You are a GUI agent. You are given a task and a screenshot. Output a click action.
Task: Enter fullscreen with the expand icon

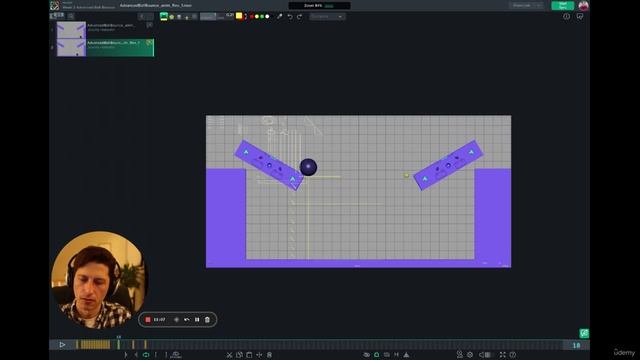pos(502,355)
